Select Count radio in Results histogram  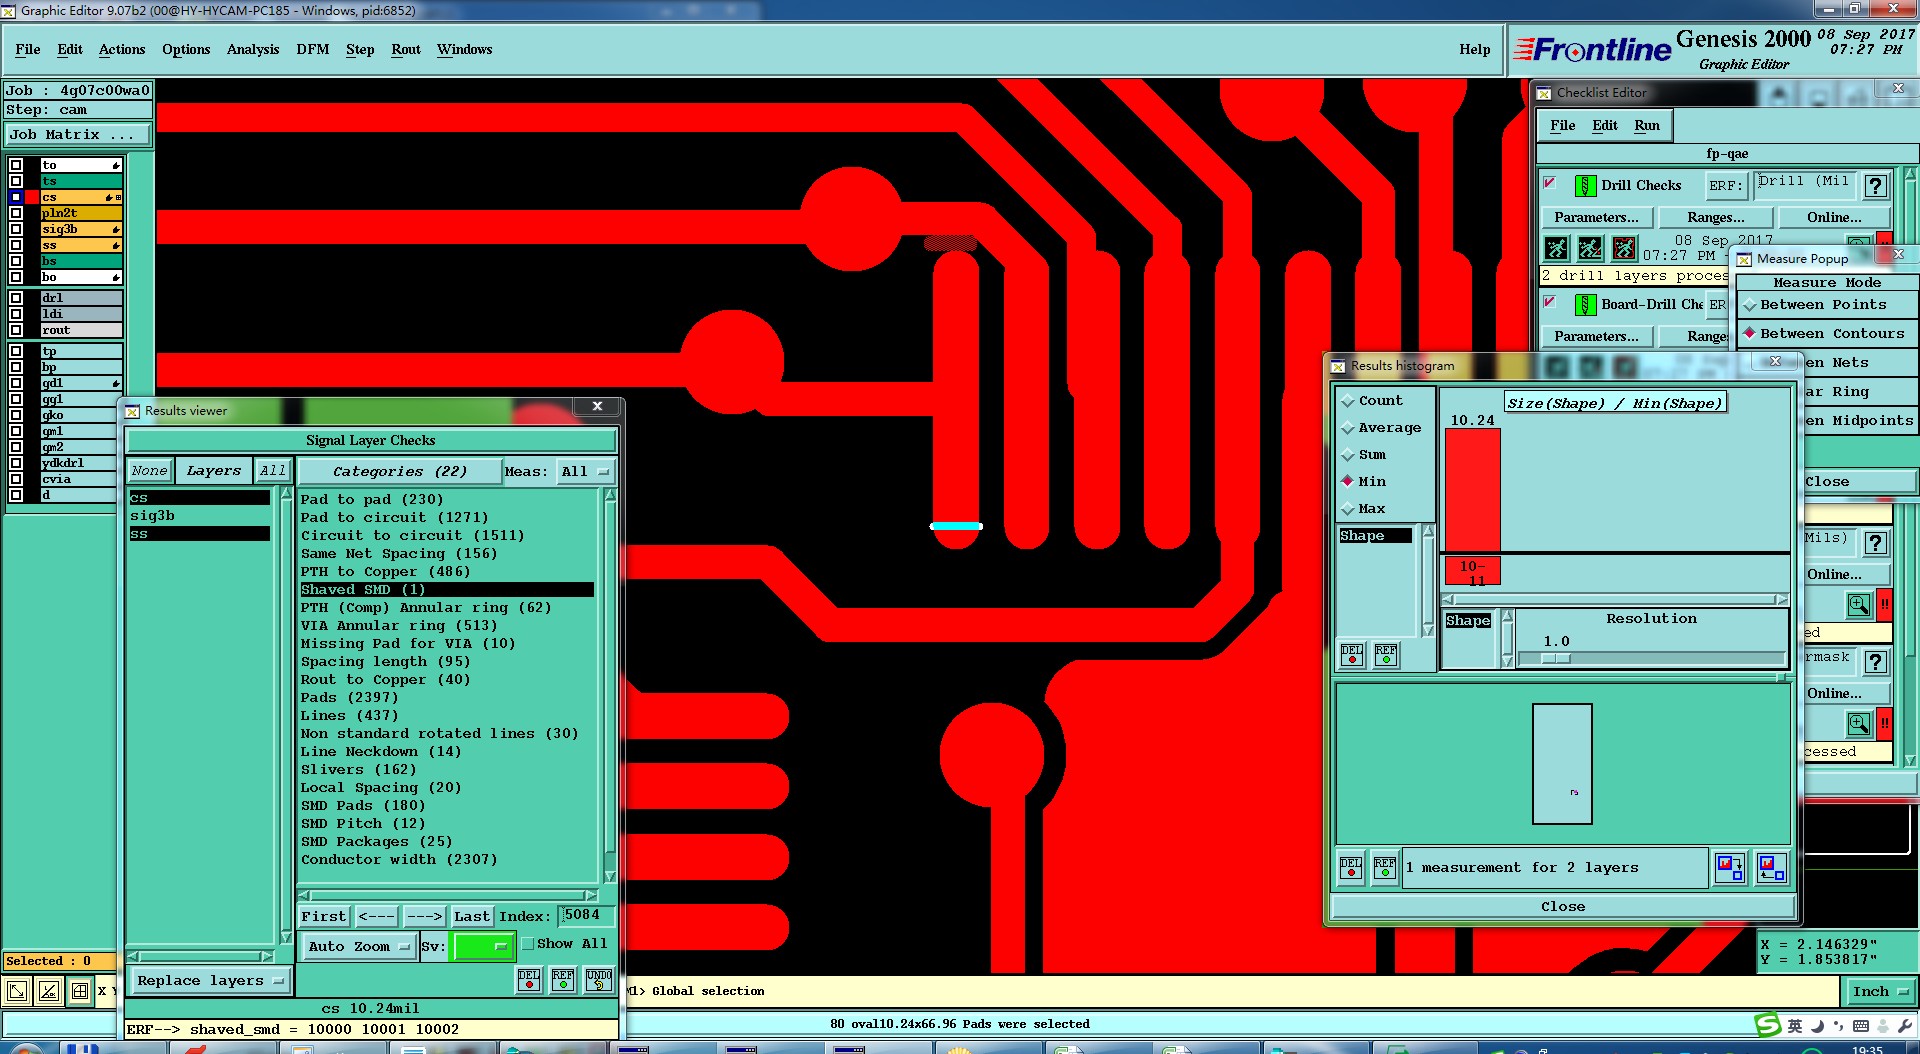click(x=1348, y=401)
